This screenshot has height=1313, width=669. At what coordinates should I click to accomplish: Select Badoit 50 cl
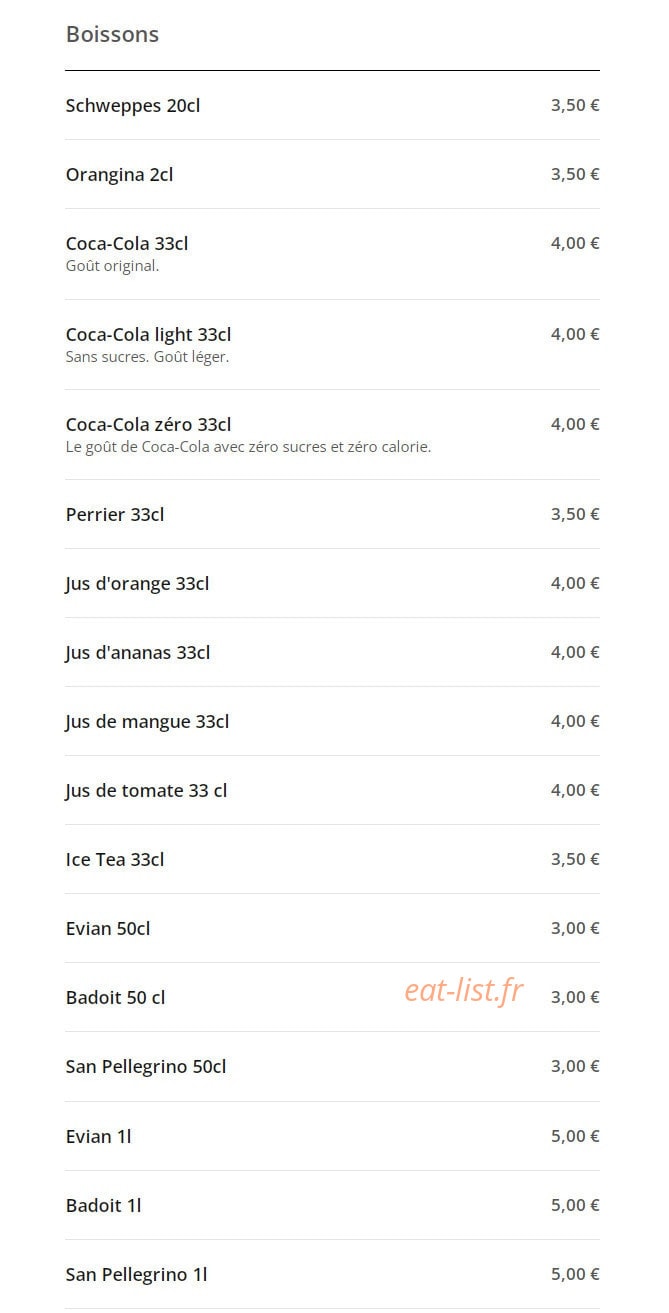(332, 997)
